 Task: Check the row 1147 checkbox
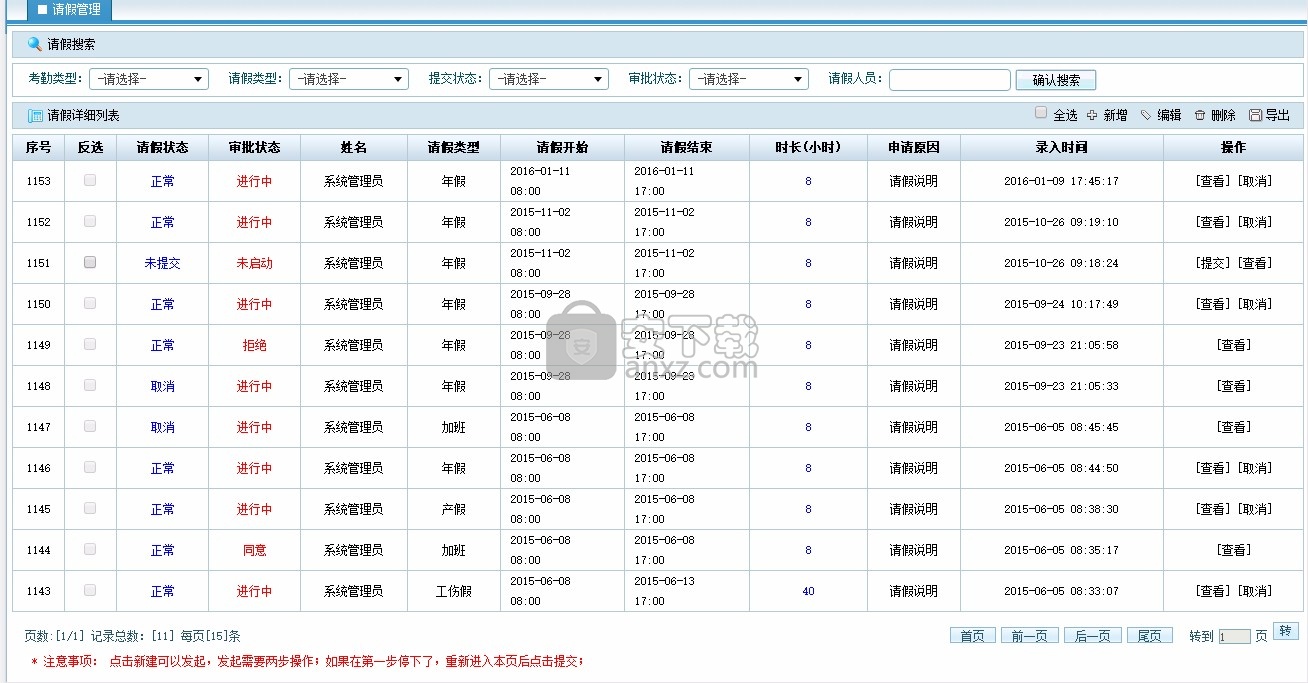click(x=90, y=426)
